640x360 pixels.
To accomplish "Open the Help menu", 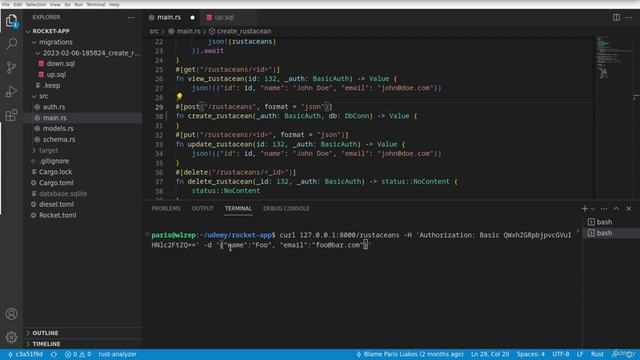I will click(x=114, y=4).
